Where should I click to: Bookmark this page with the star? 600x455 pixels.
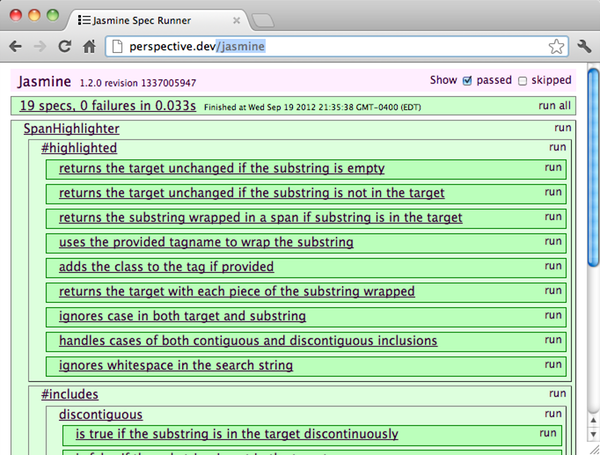(556, 47)
